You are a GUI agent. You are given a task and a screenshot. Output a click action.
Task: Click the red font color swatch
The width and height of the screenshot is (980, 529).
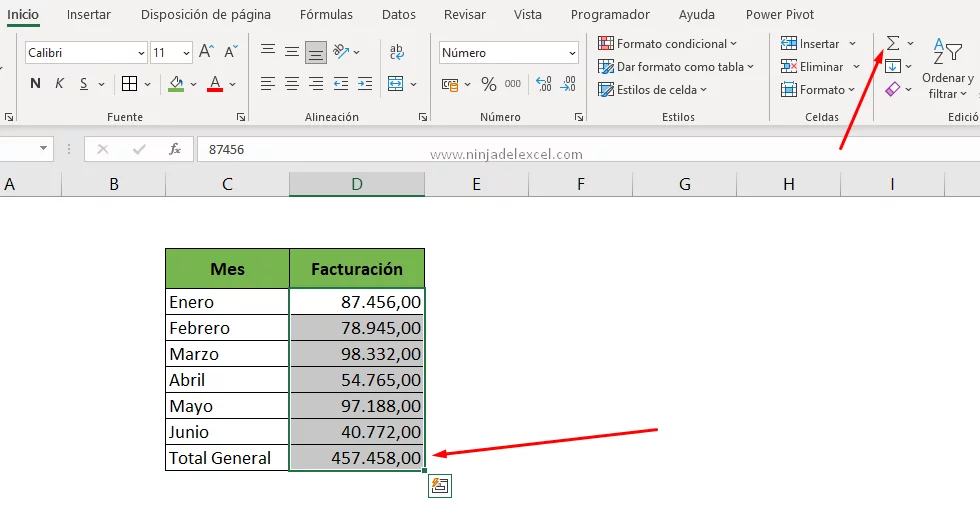coord(214,85)
